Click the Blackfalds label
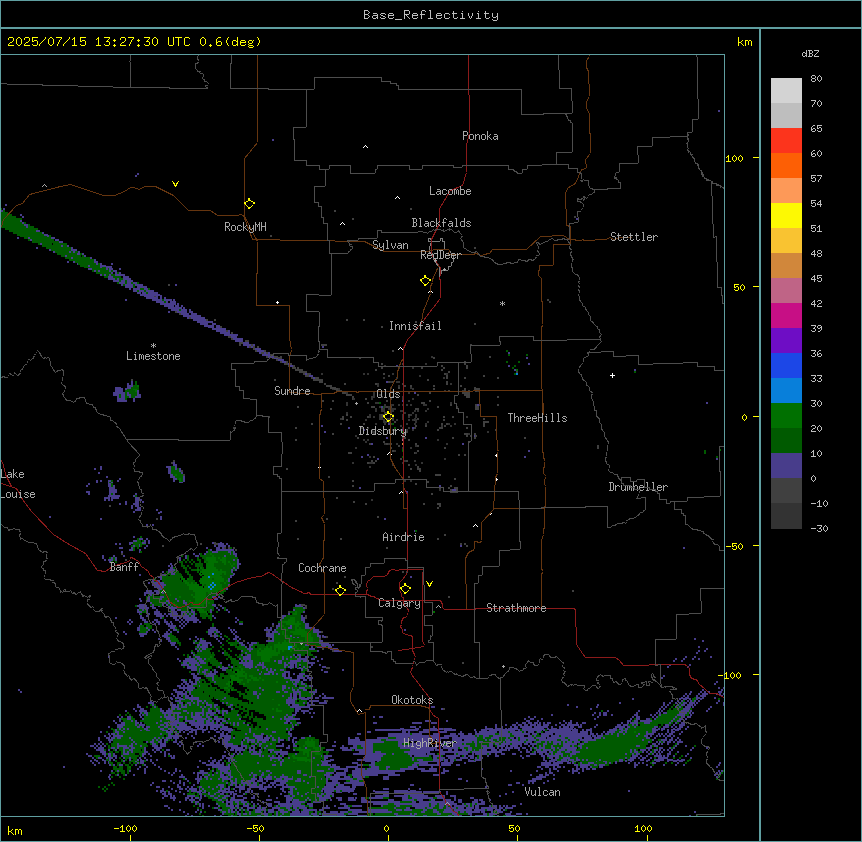Viewport: 862px width, 842px height. click(x=441, y=223)
